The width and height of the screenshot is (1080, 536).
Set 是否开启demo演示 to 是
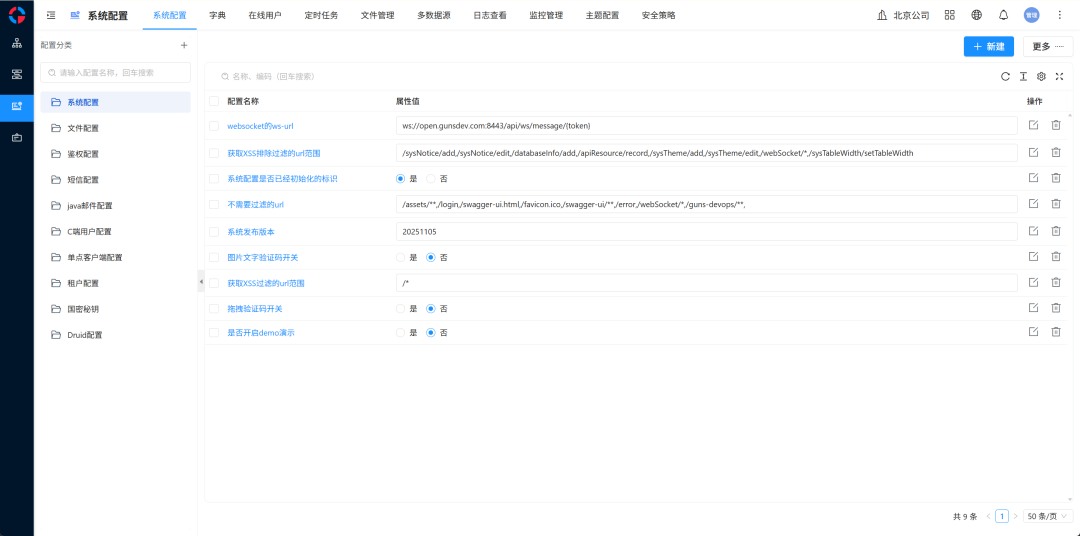pyautogui.click(x=401, y=333)
